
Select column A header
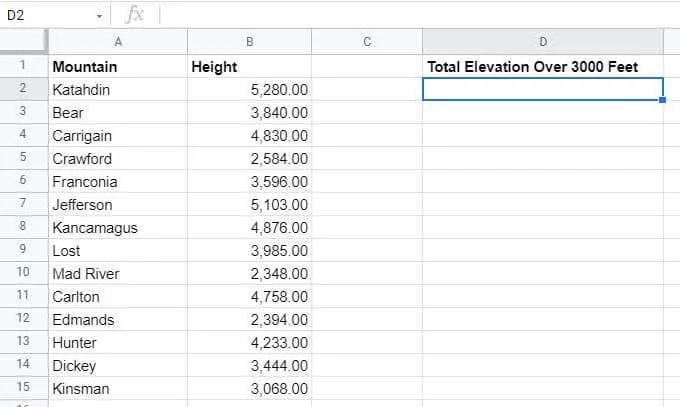(118, 42)
